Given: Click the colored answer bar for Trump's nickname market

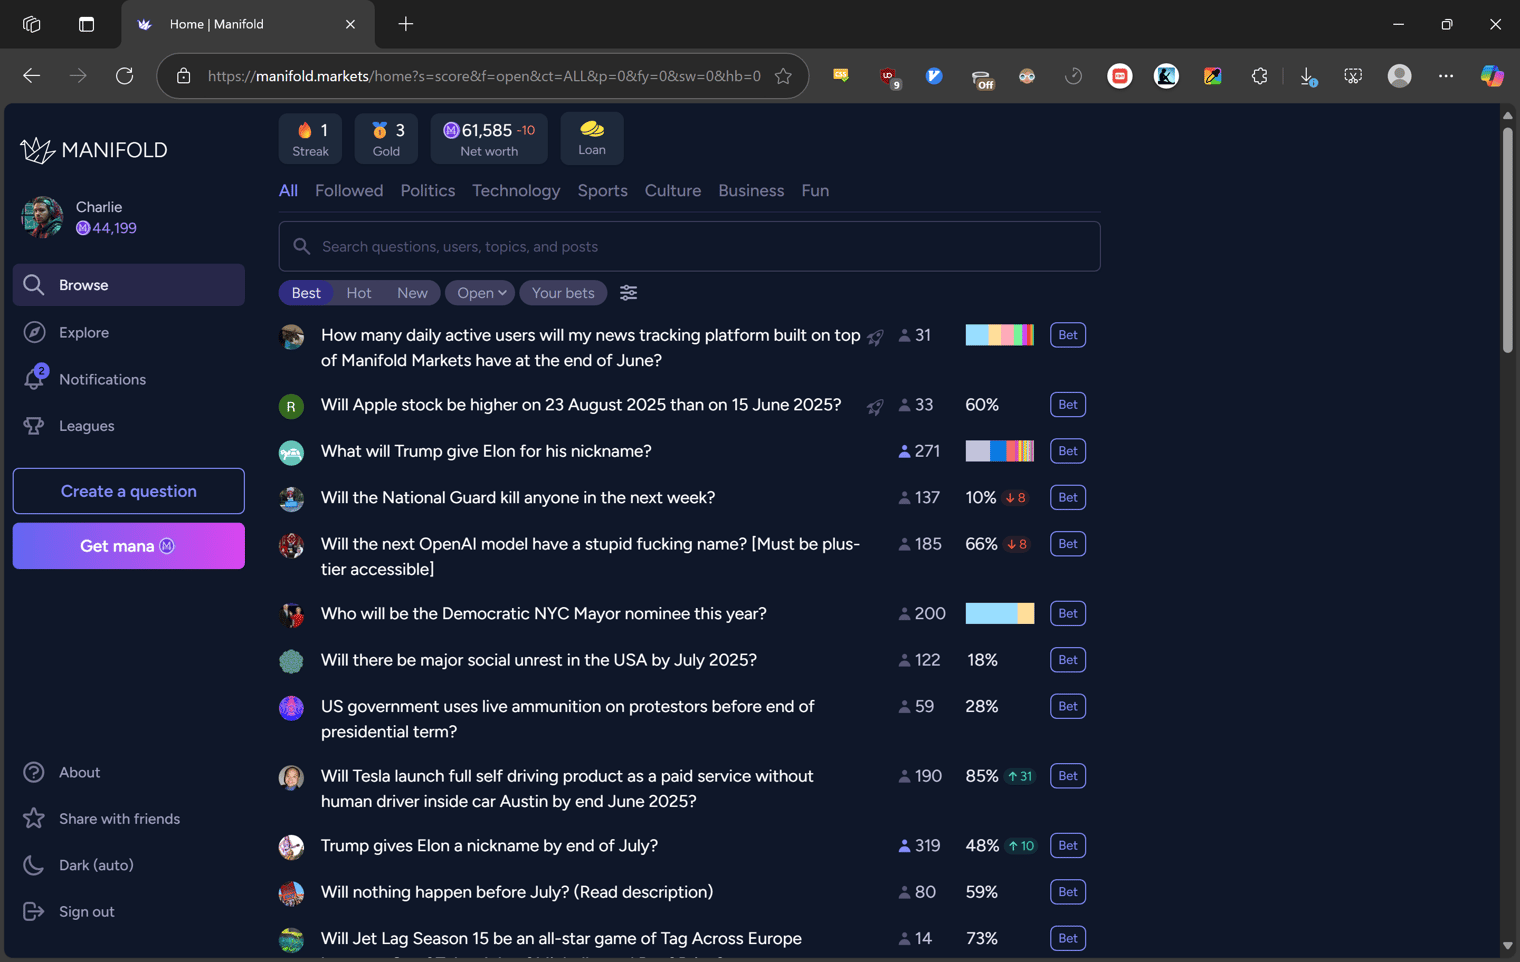Looking at the screenshot, I should click(999, 451).
